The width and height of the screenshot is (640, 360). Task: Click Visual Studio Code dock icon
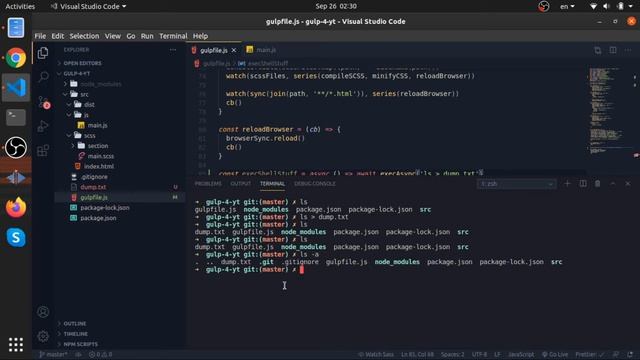[x=16, y=87]
